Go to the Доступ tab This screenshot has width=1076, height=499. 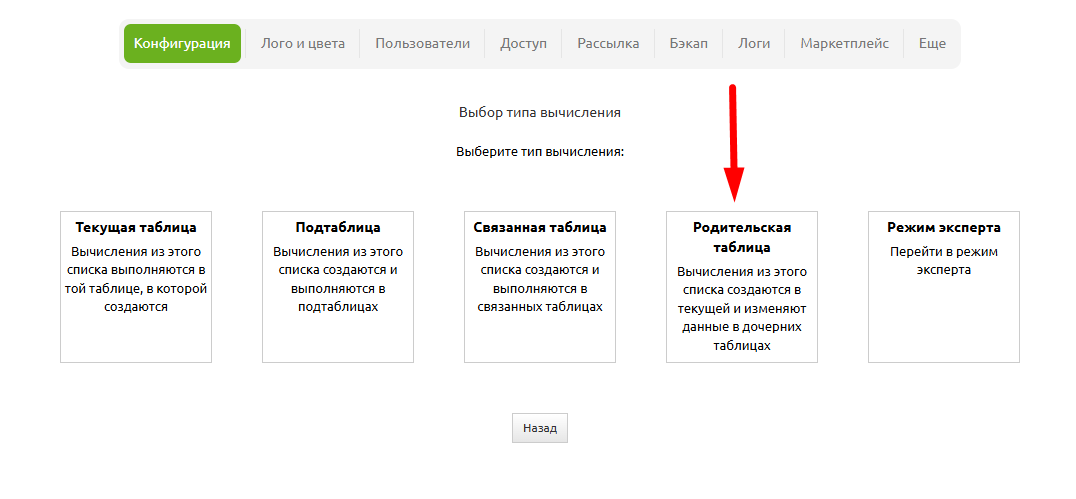523,44
